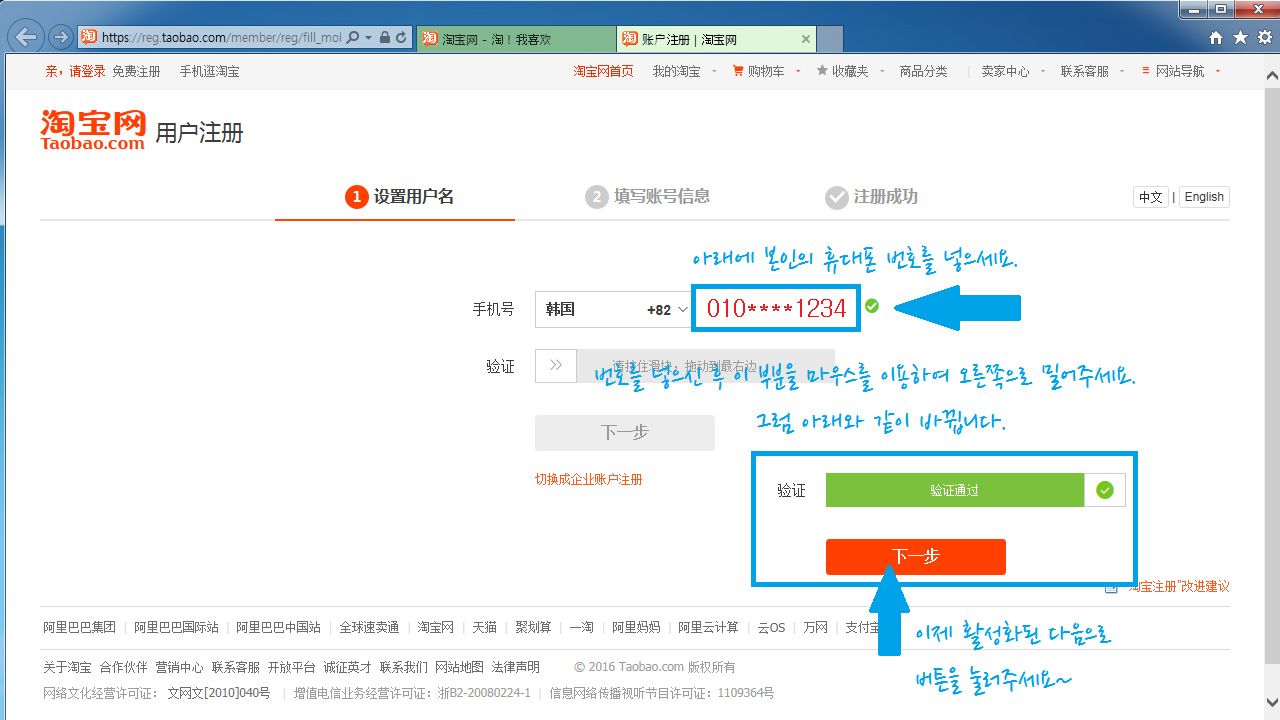Click the 关于淘宝 footer link

click(67, 667)
